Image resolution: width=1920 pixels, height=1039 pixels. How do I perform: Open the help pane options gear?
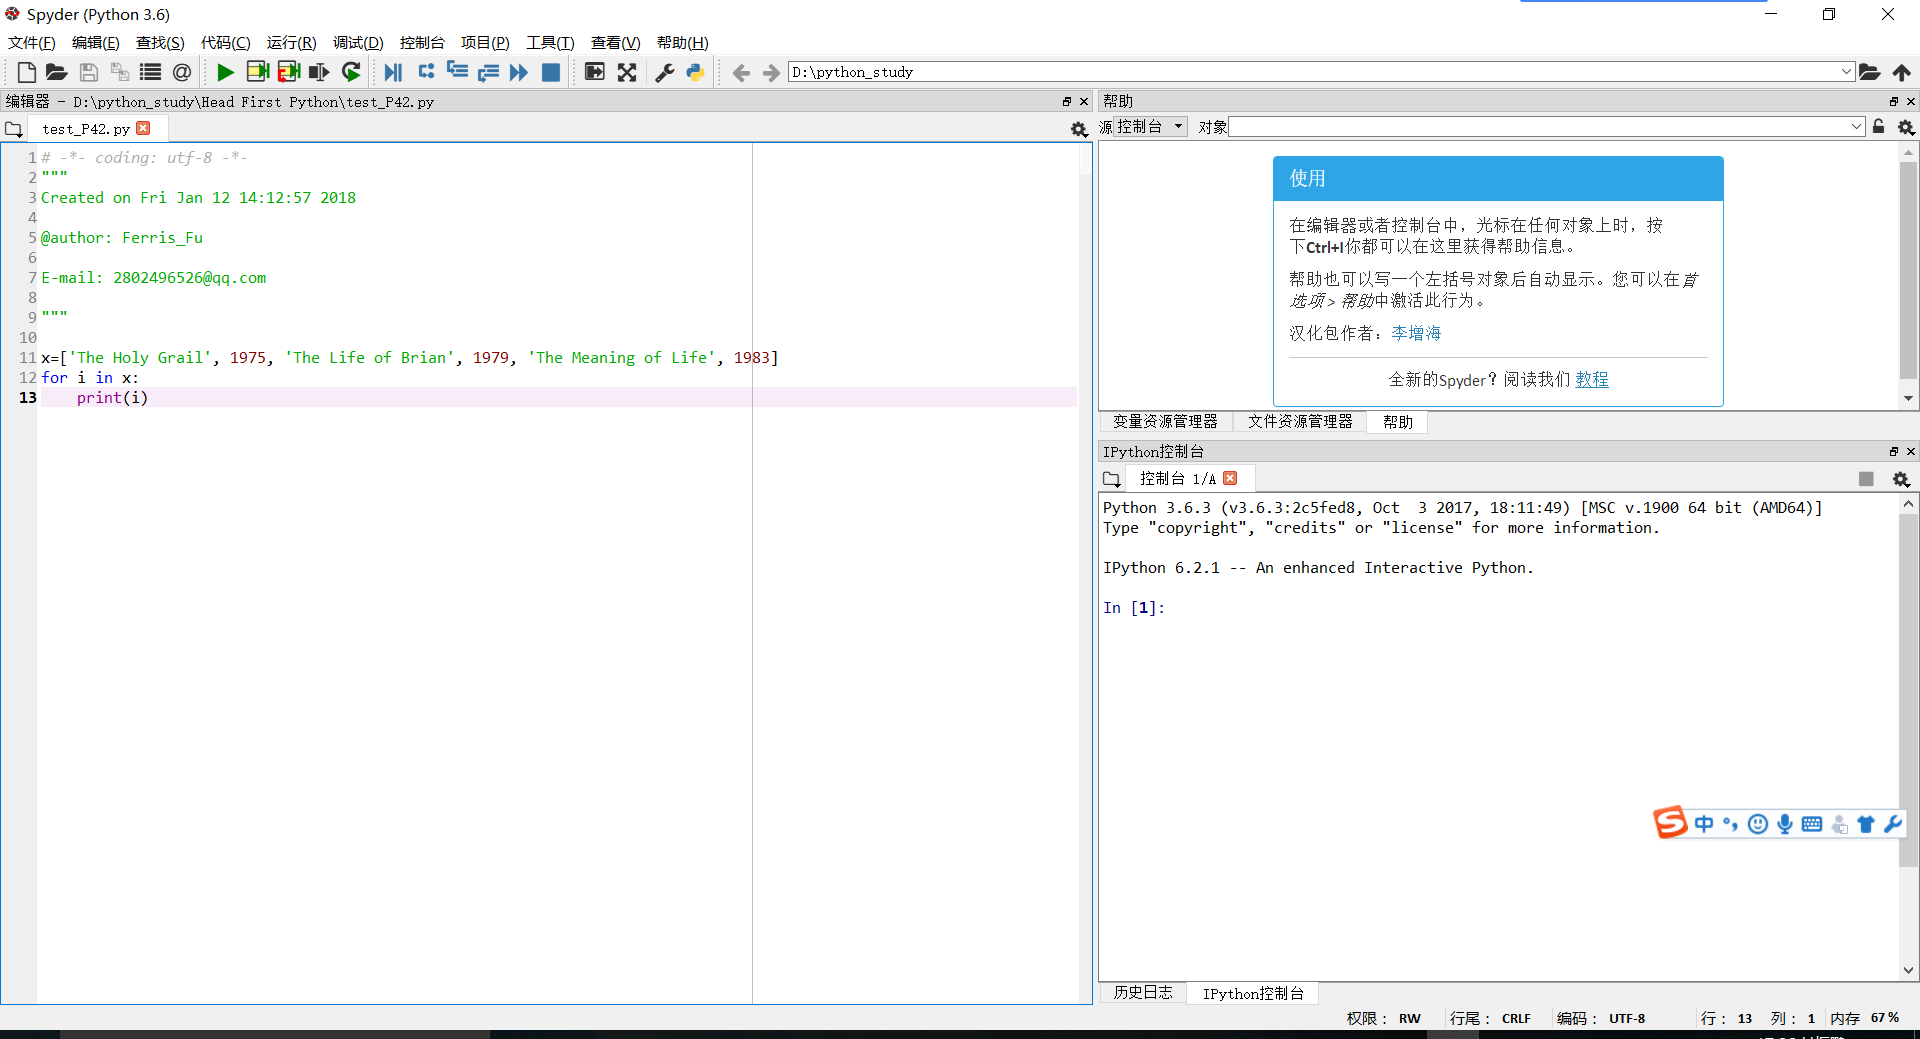pyautogui.click(x=1906, y=127)
